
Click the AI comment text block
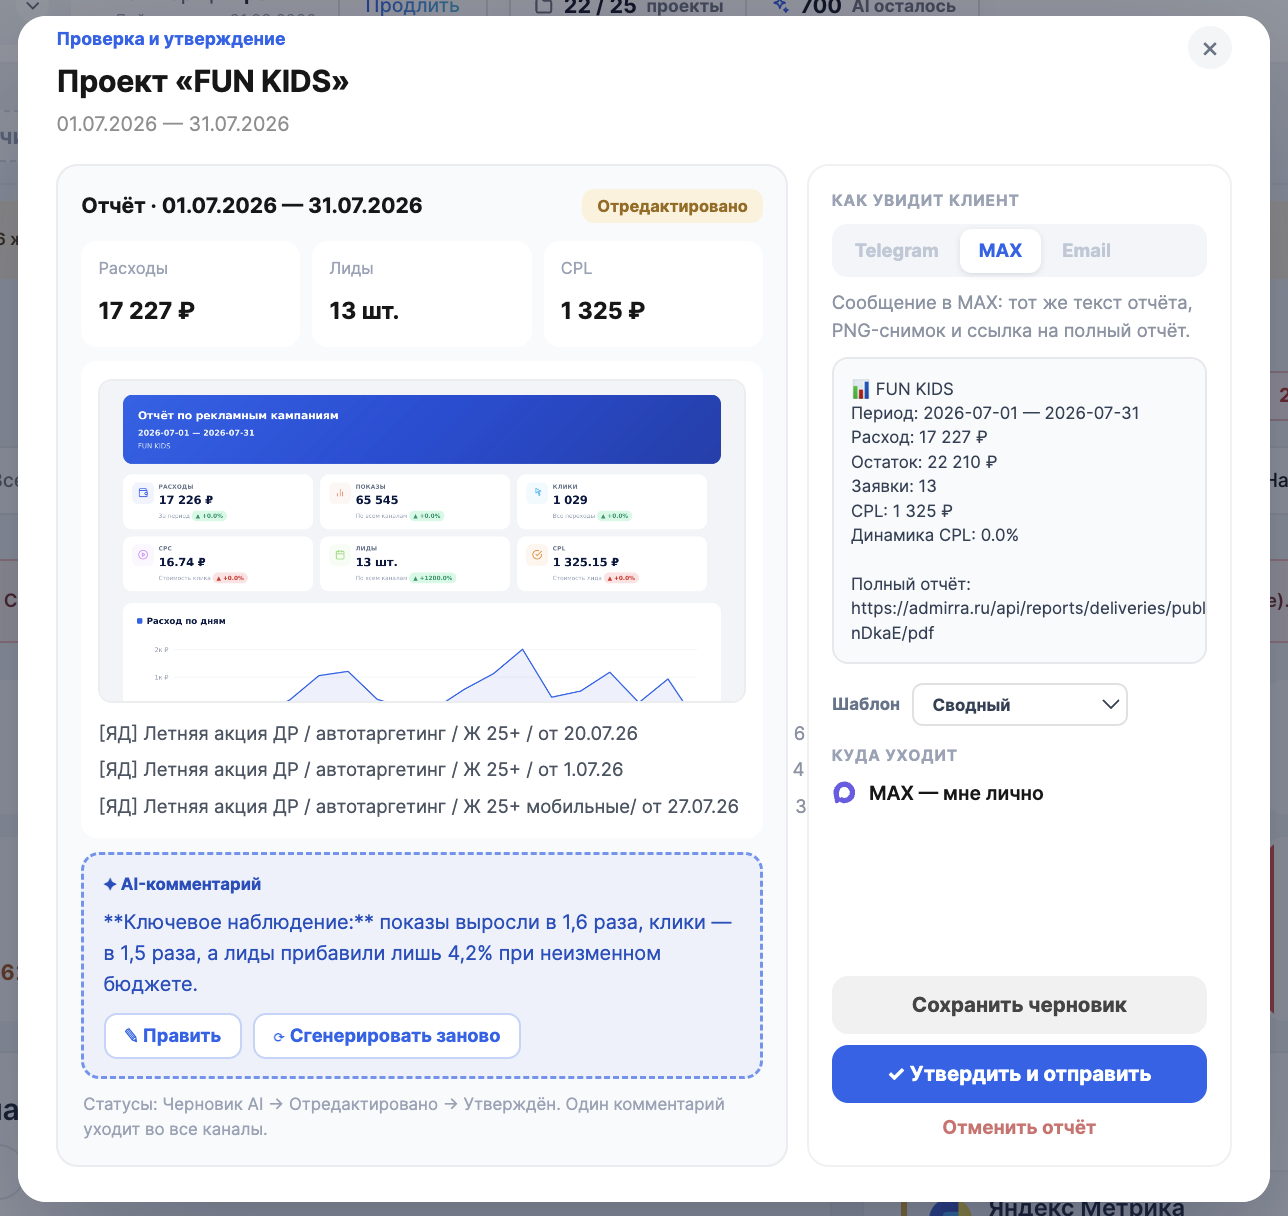pyautogui.click(x=419, y=953)
